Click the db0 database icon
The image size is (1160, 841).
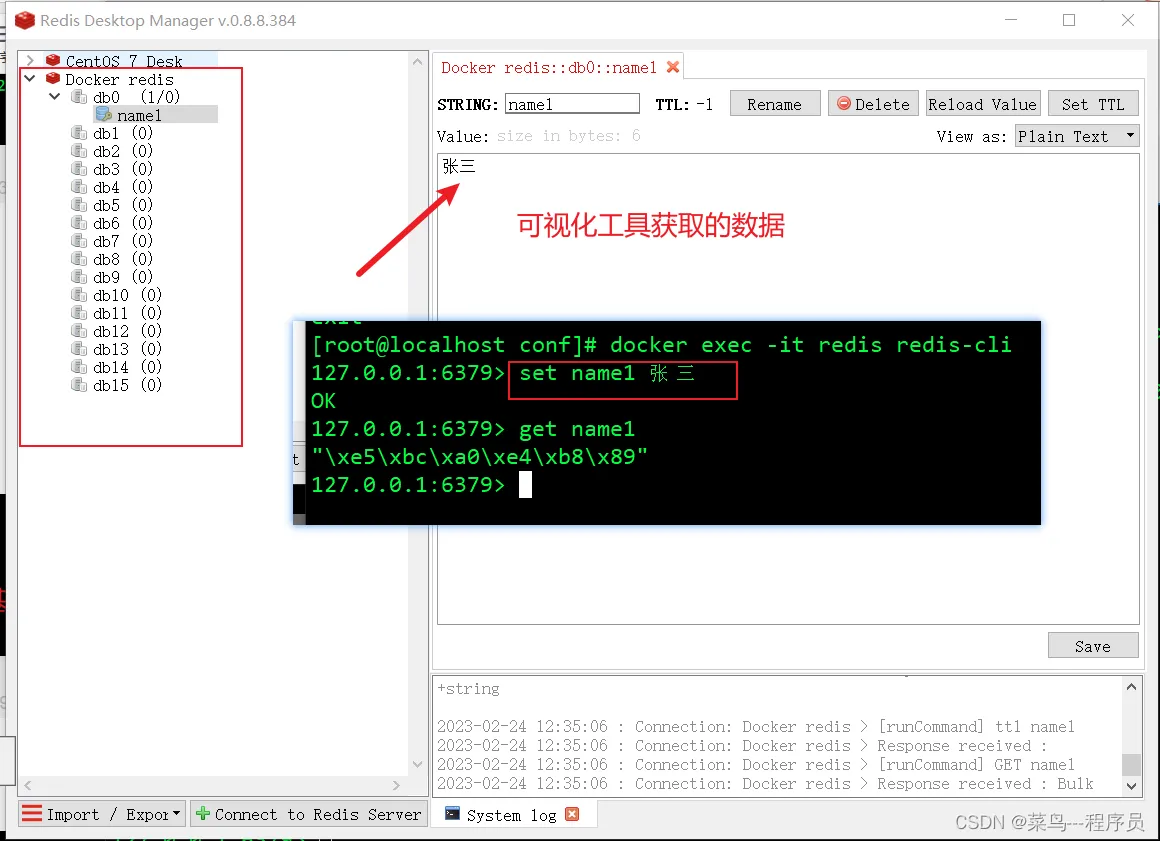point(79,97)
